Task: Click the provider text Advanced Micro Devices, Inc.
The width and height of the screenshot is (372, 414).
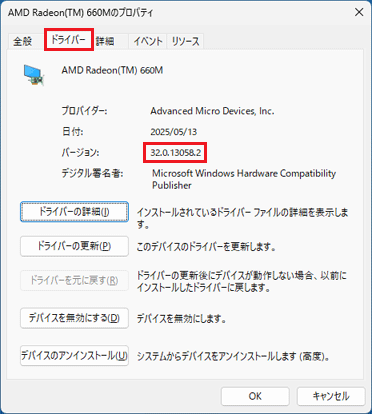Action: 212,111
